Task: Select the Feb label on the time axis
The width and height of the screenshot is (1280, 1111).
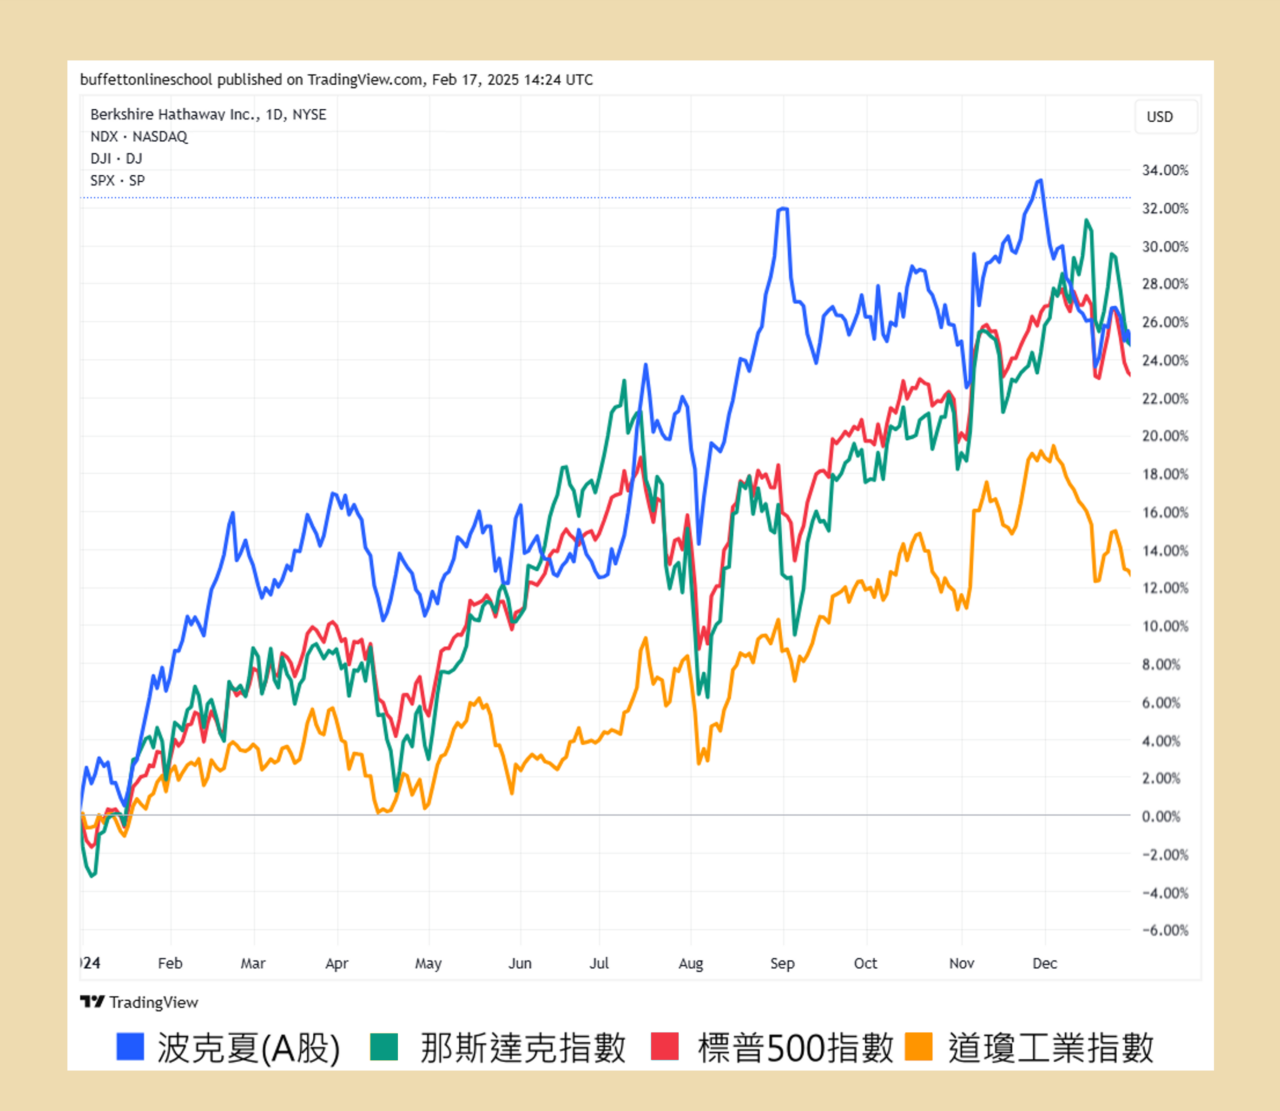Action: 169,963
